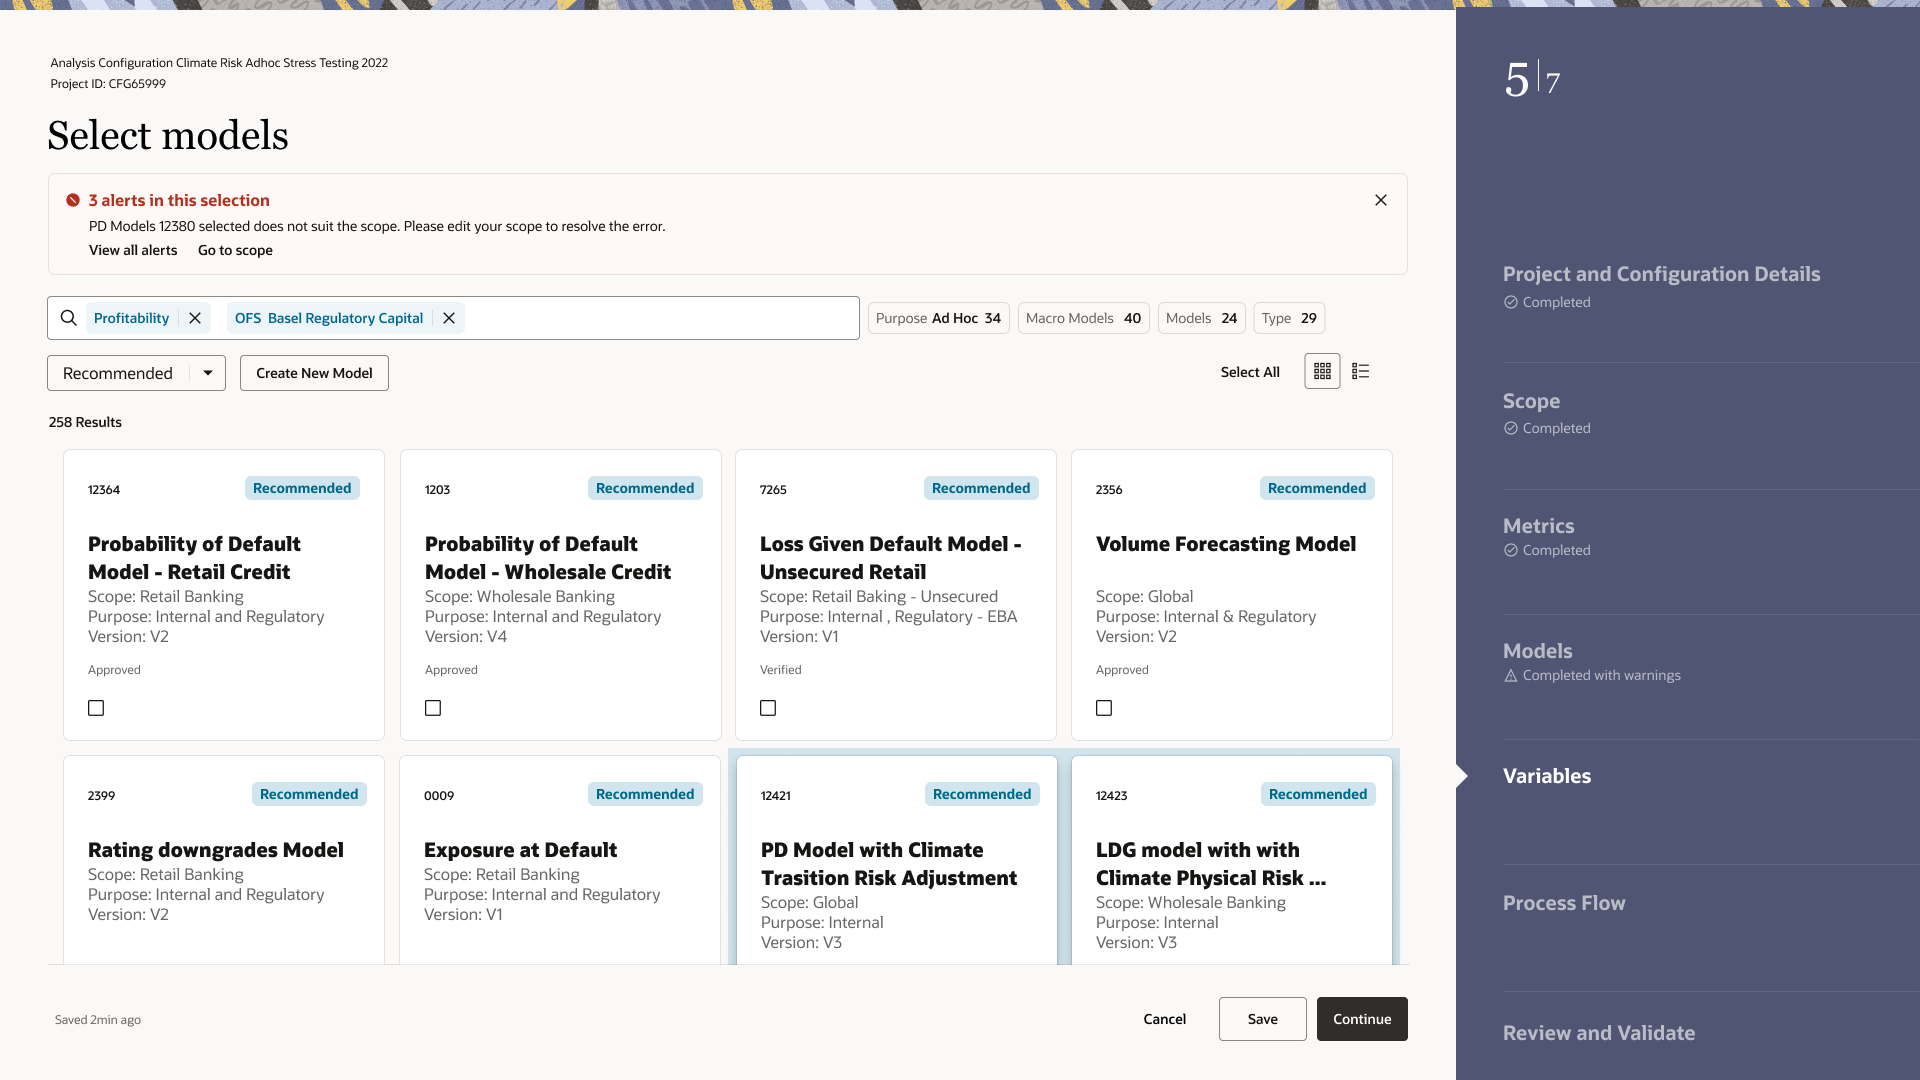Click the red alert error icon
Screen dimensions: 1920x1080
click(x=73, y=200)
